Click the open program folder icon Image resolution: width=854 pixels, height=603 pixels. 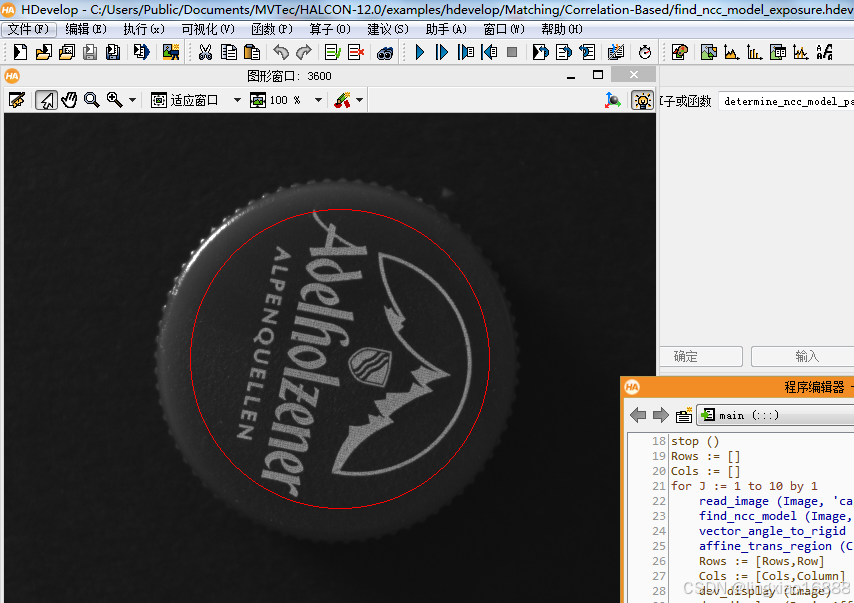pyautogui.click(x=44, y=52)
